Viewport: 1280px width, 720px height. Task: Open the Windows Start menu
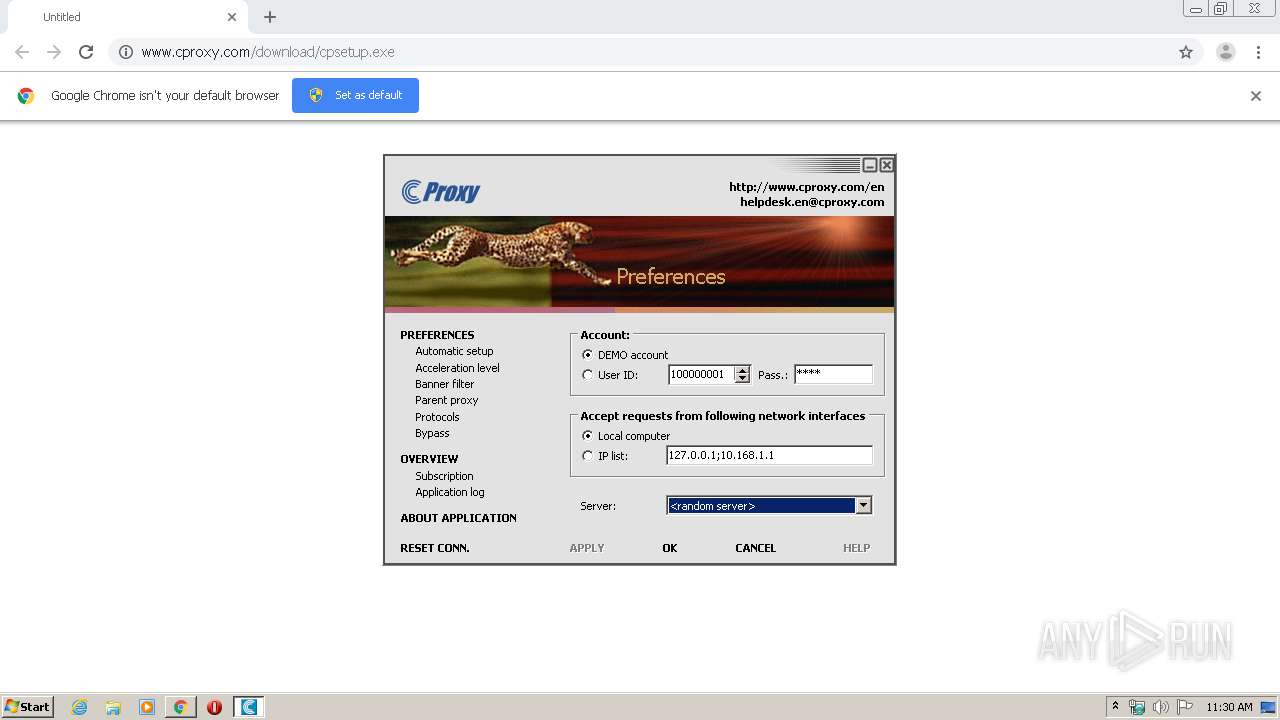(x=28, y=707)
